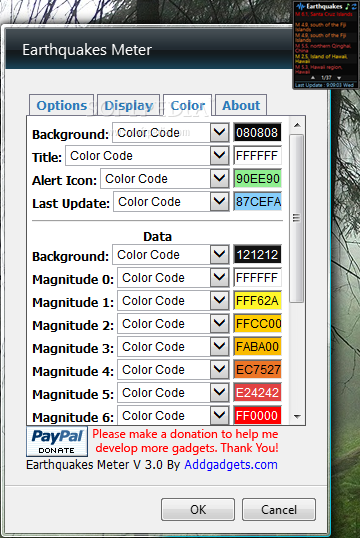This screenshot has width=360, height=538.
Task: Pick the E24242 Magnitude 5 swatch
Action: pos(257,393)
